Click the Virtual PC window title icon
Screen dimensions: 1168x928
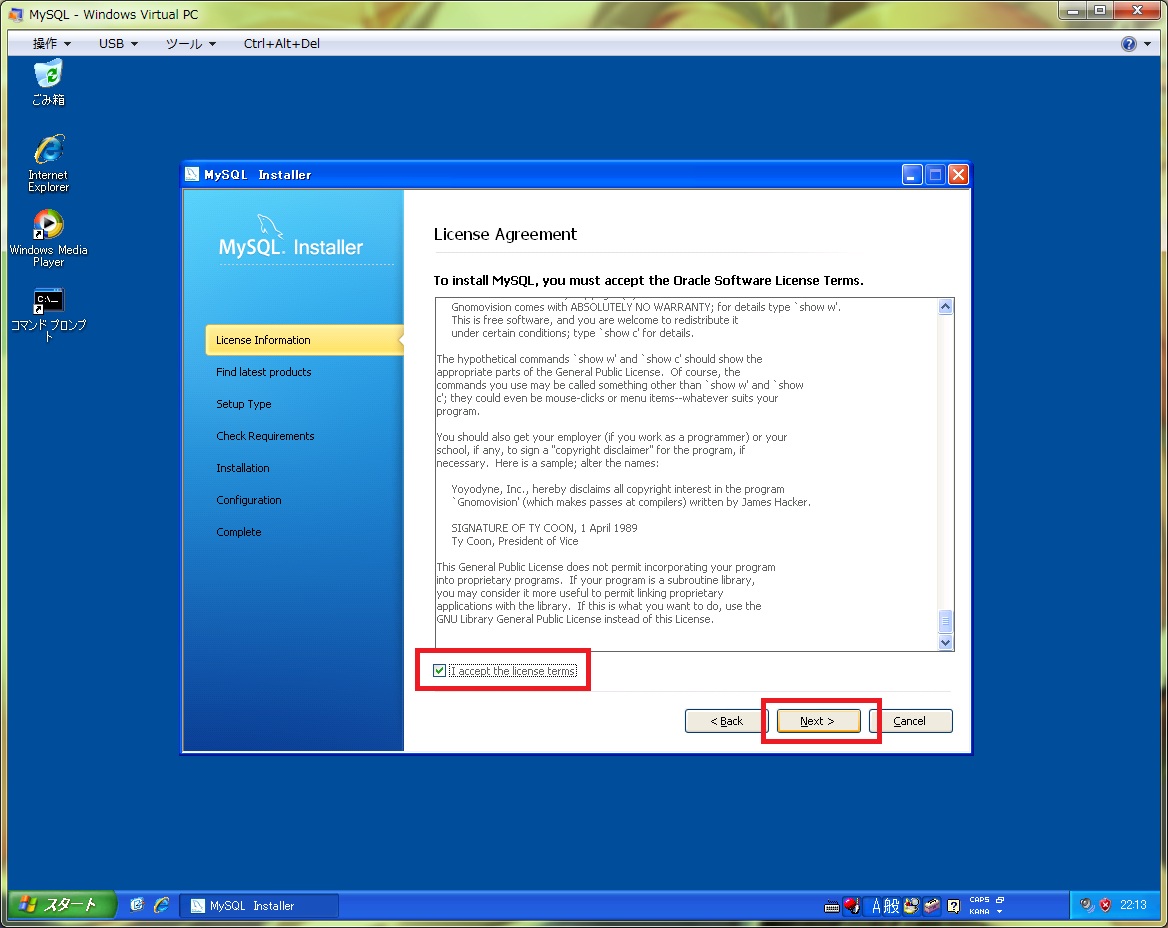pos(15,14)
